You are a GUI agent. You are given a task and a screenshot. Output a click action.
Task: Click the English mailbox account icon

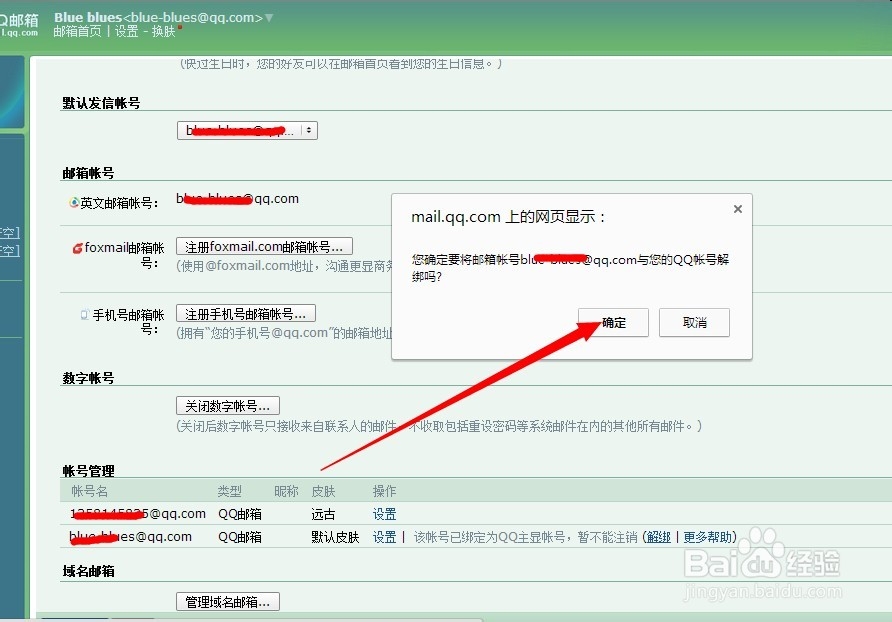74,203
